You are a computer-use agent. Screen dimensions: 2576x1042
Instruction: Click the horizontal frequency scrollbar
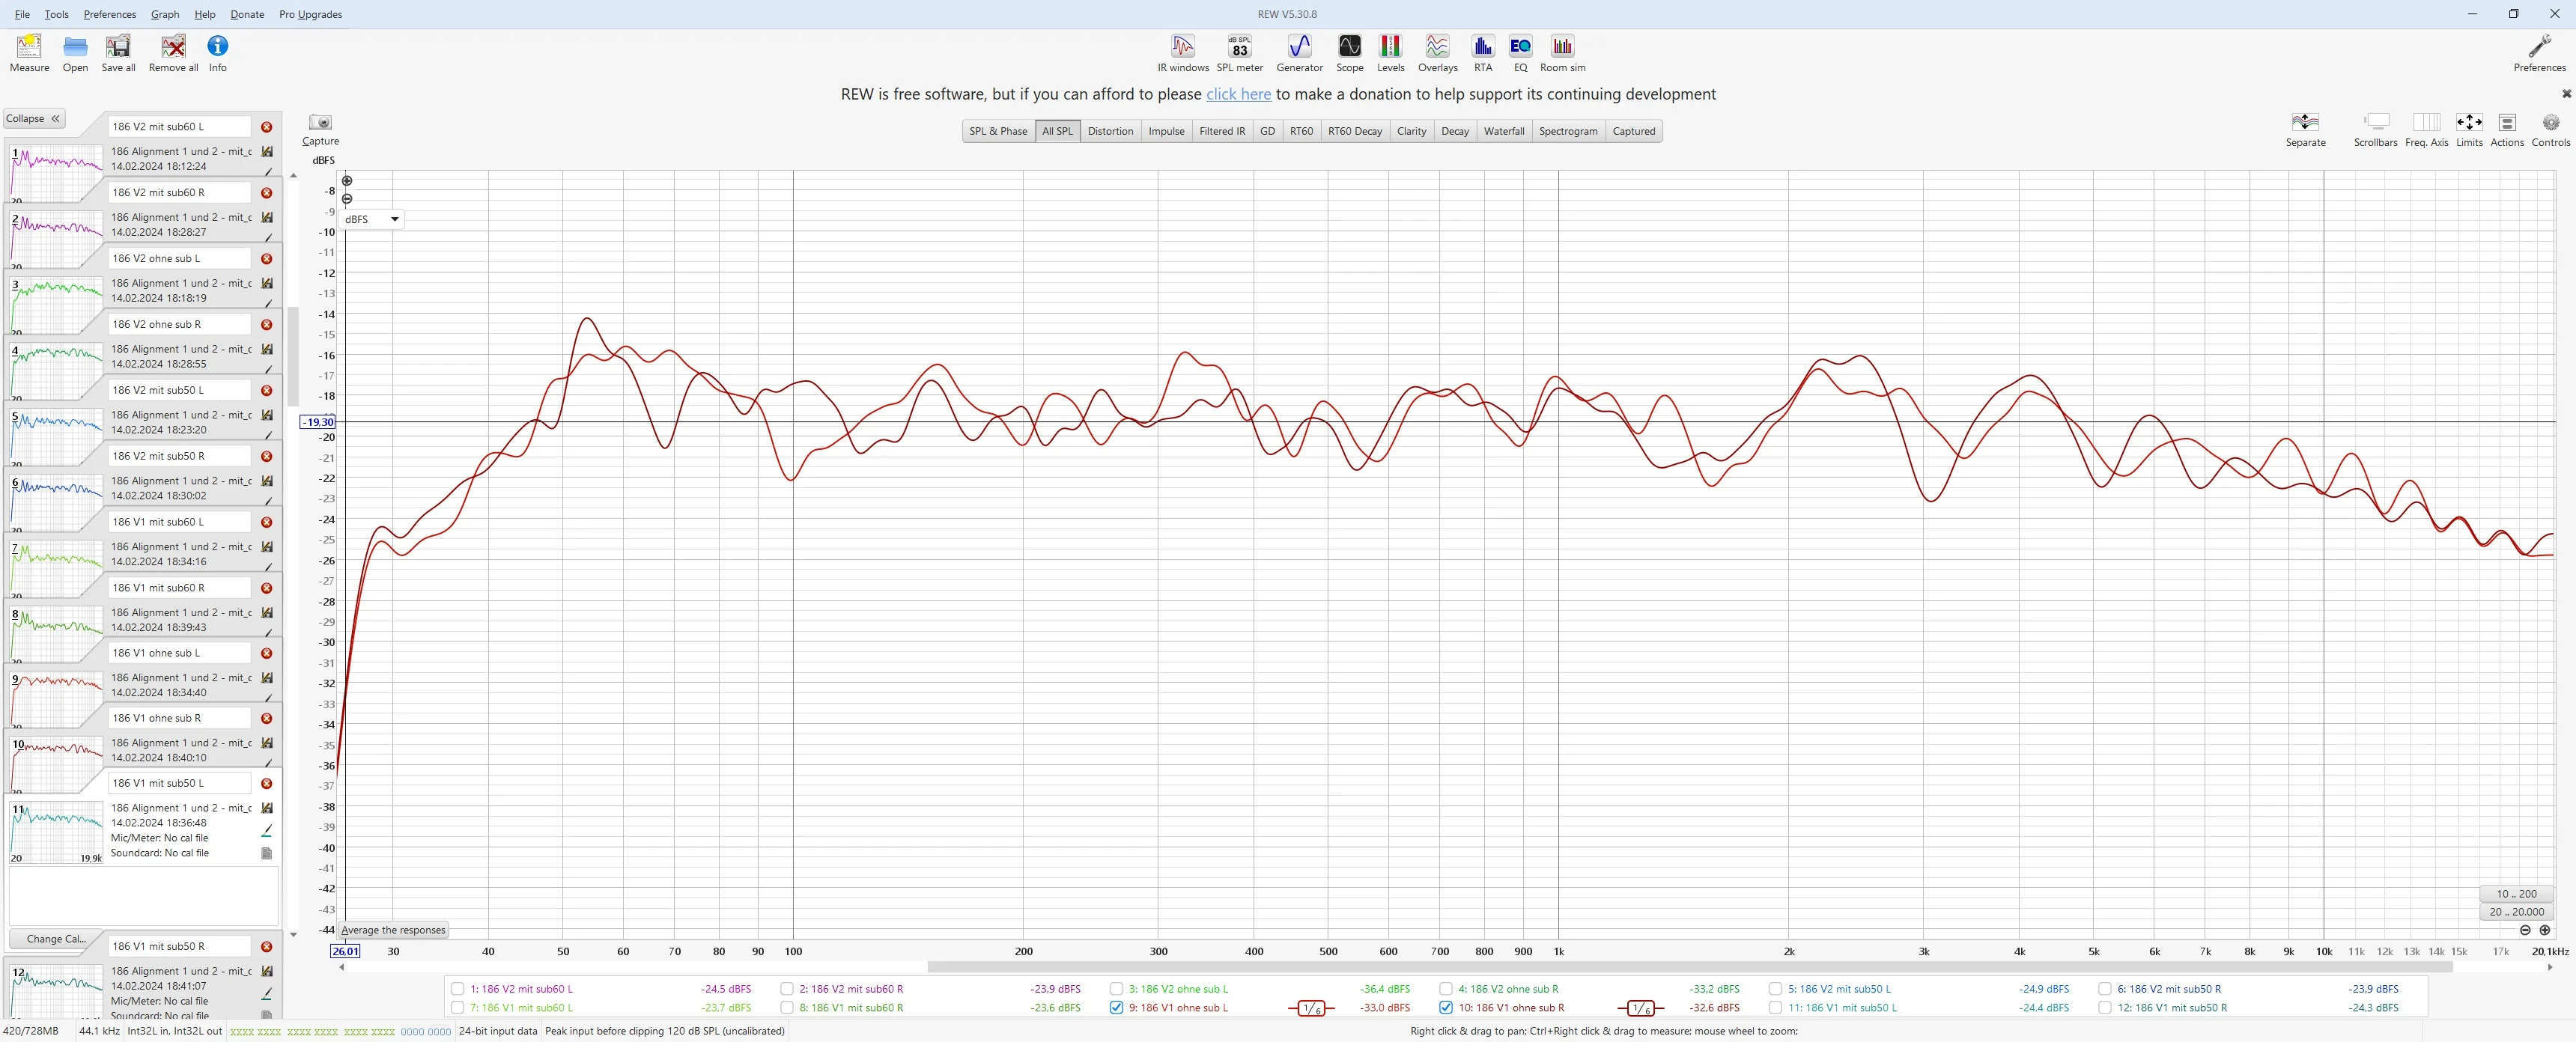point(1690,967)
